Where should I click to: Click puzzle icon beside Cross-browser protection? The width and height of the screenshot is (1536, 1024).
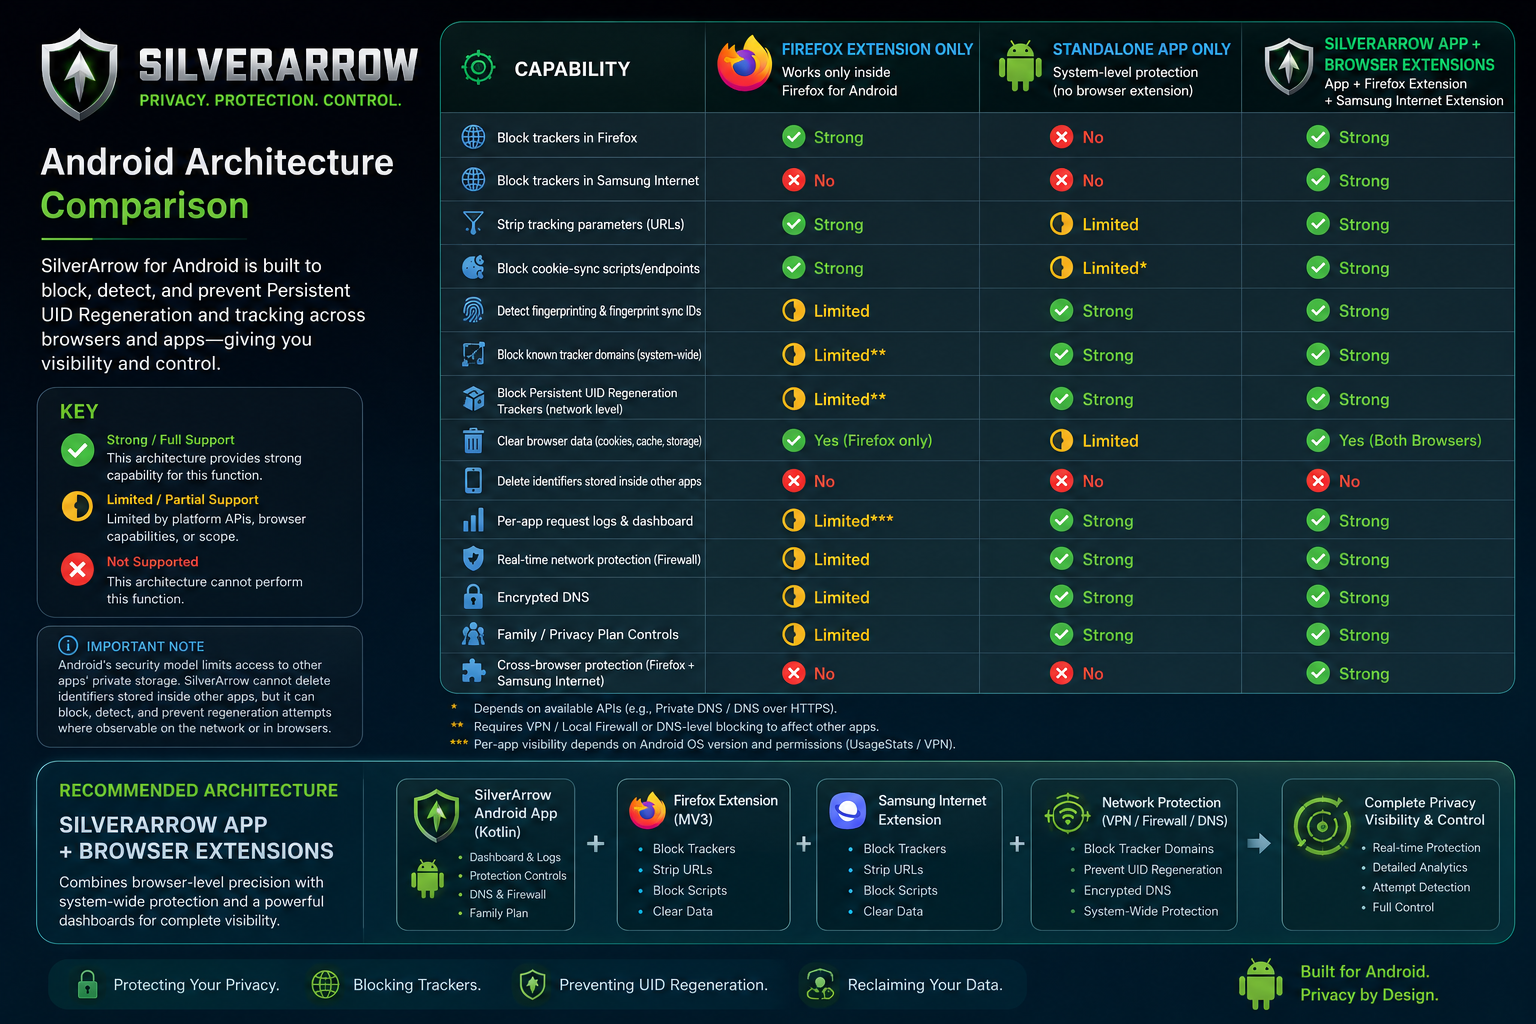(x=473, y=671)
